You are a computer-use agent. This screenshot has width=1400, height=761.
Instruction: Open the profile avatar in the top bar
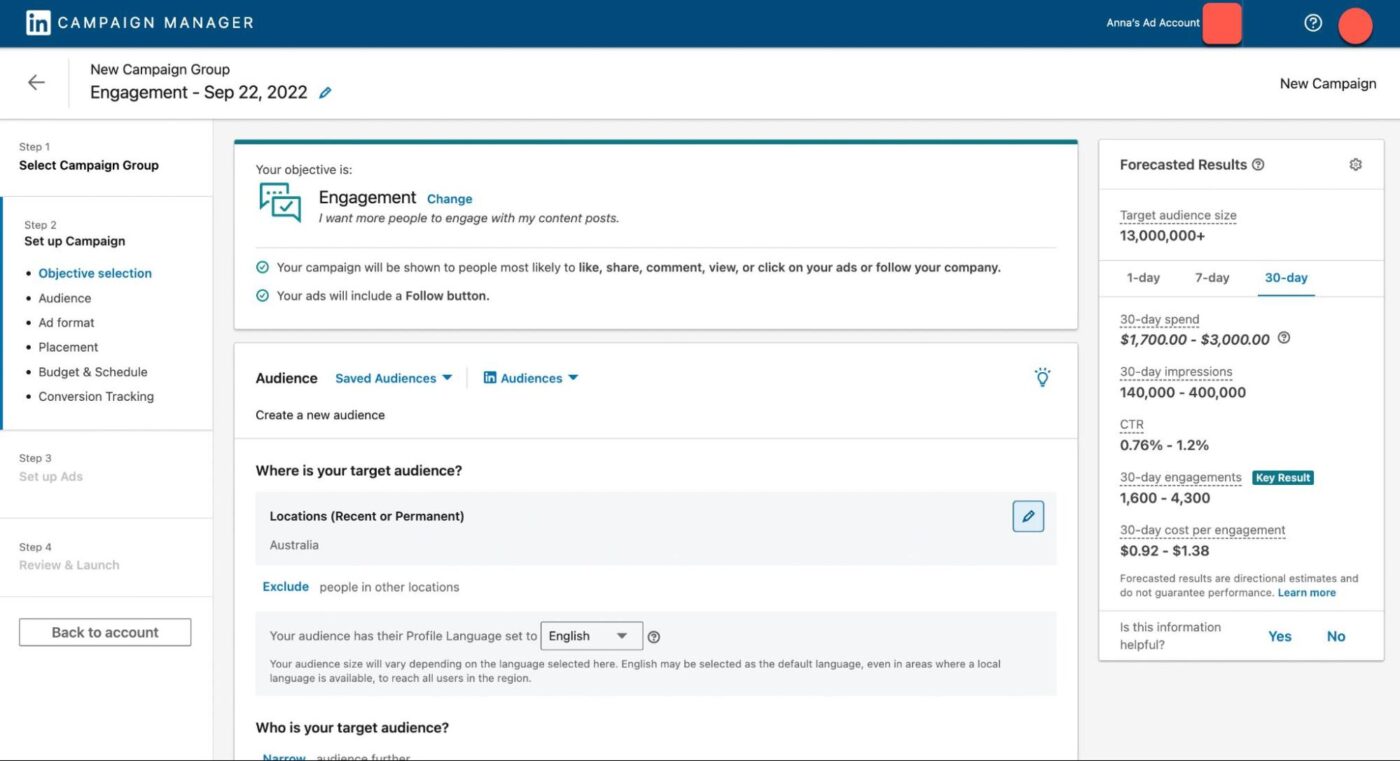[x=1355, y=25]
